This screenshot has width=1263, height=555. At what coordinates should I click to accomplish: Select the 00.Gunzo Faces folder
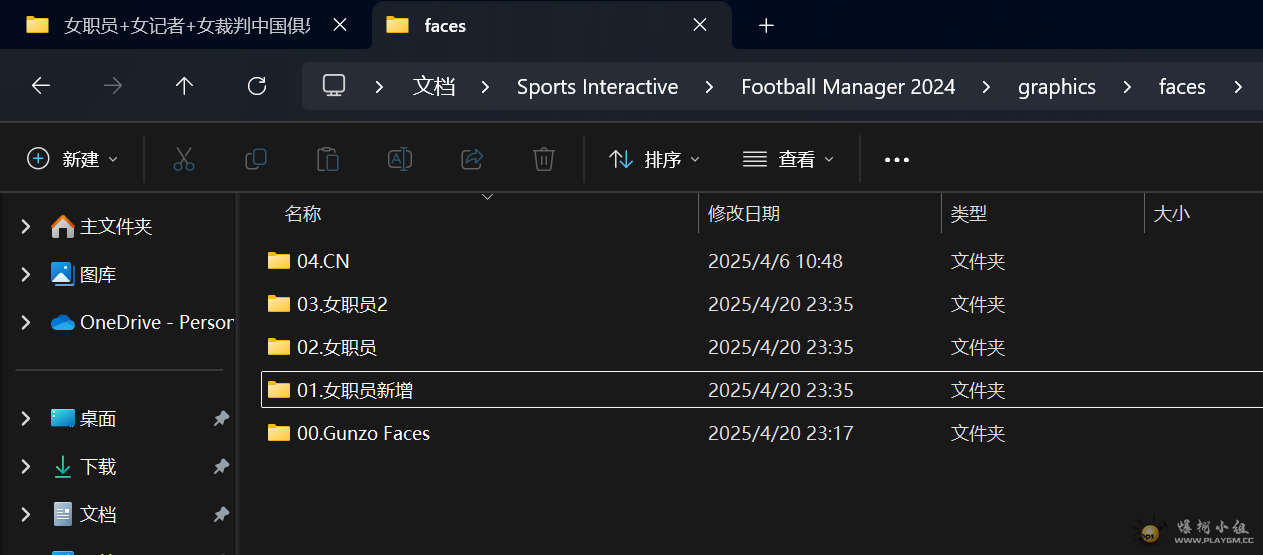pos(363,433)
